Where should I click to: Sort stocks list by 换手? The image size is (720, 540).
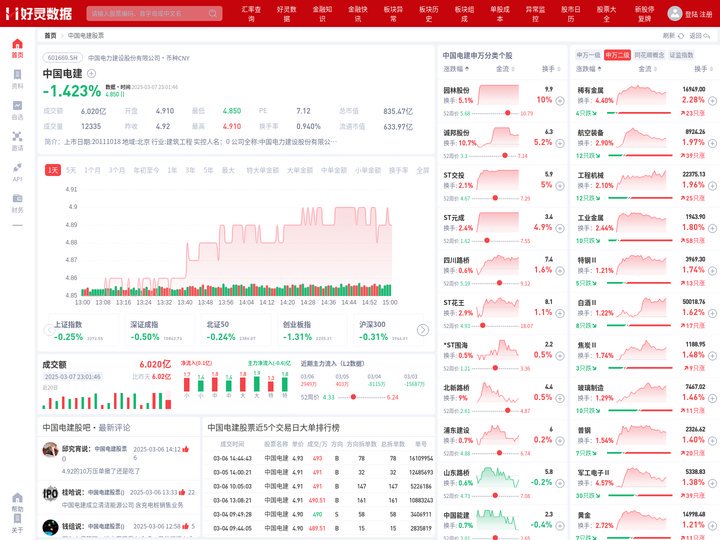[551, 69]
